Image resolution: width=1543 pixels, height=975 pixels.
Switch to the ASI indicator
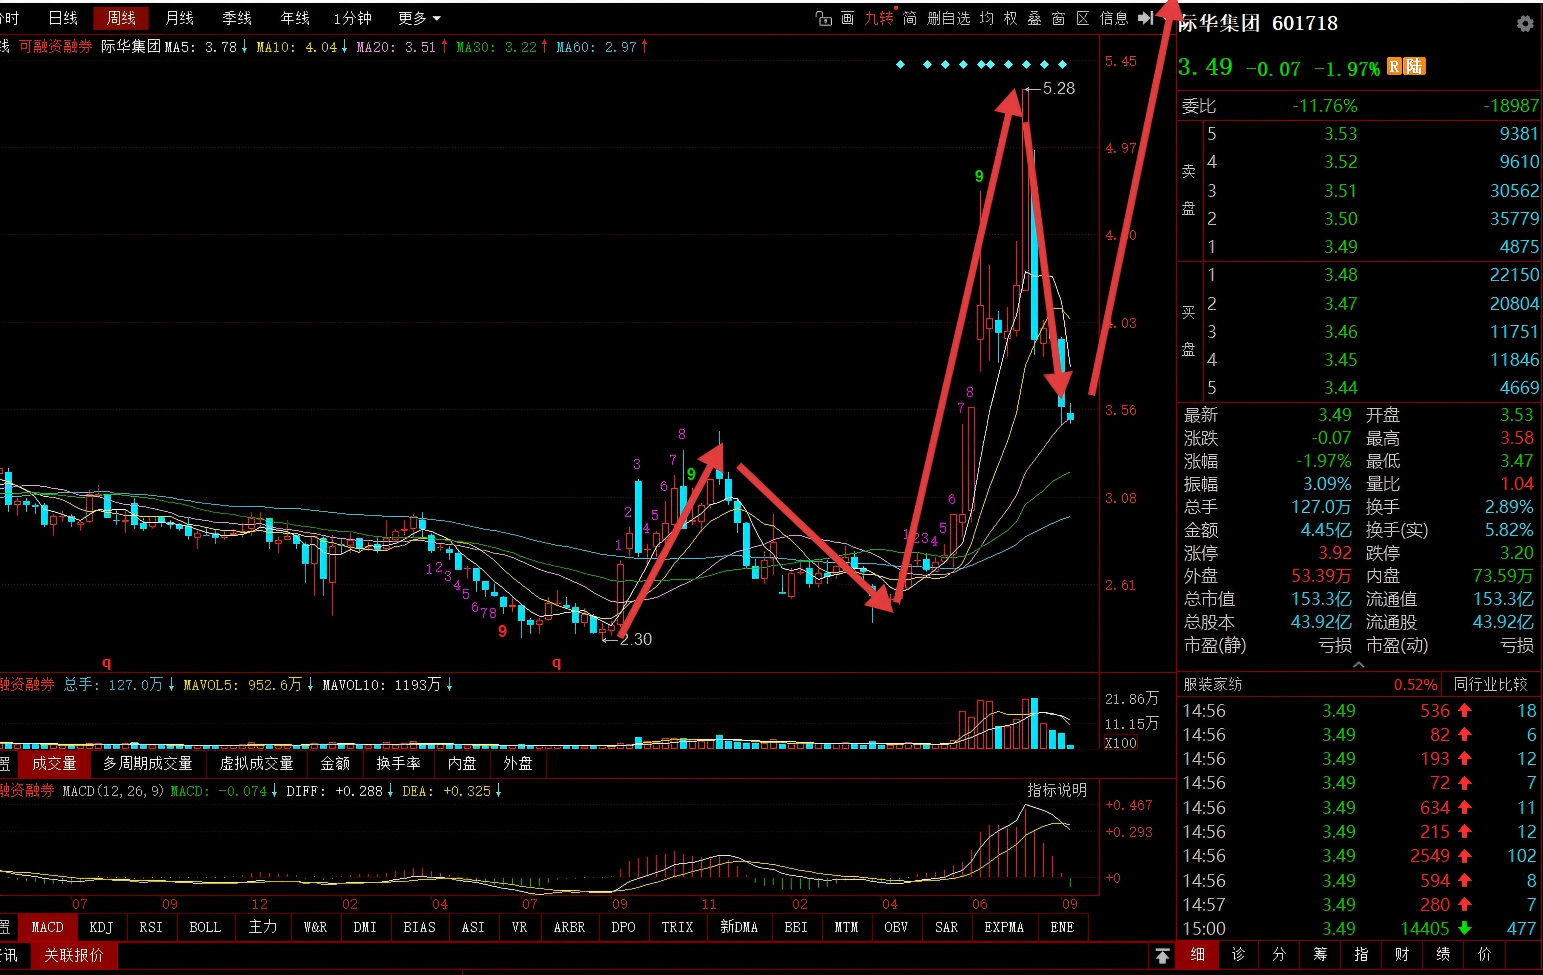pos(473,927)
